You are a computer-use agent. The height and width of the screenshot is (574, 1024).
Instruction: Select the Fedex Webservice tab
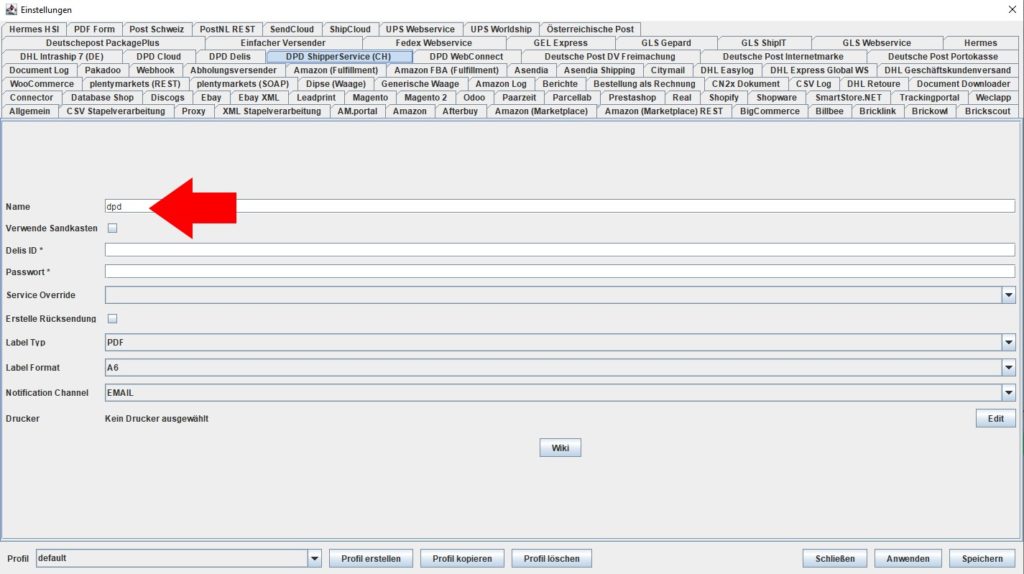(x=433, y=43)
